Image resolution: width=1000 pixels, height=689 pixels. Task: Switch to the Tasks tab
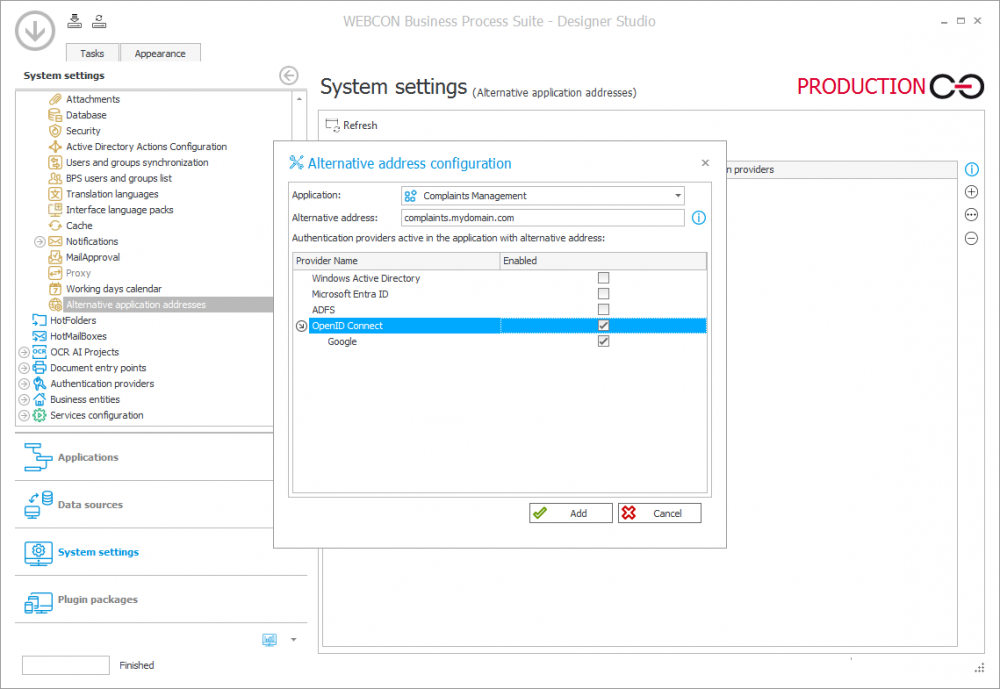(x=92, y=53)
